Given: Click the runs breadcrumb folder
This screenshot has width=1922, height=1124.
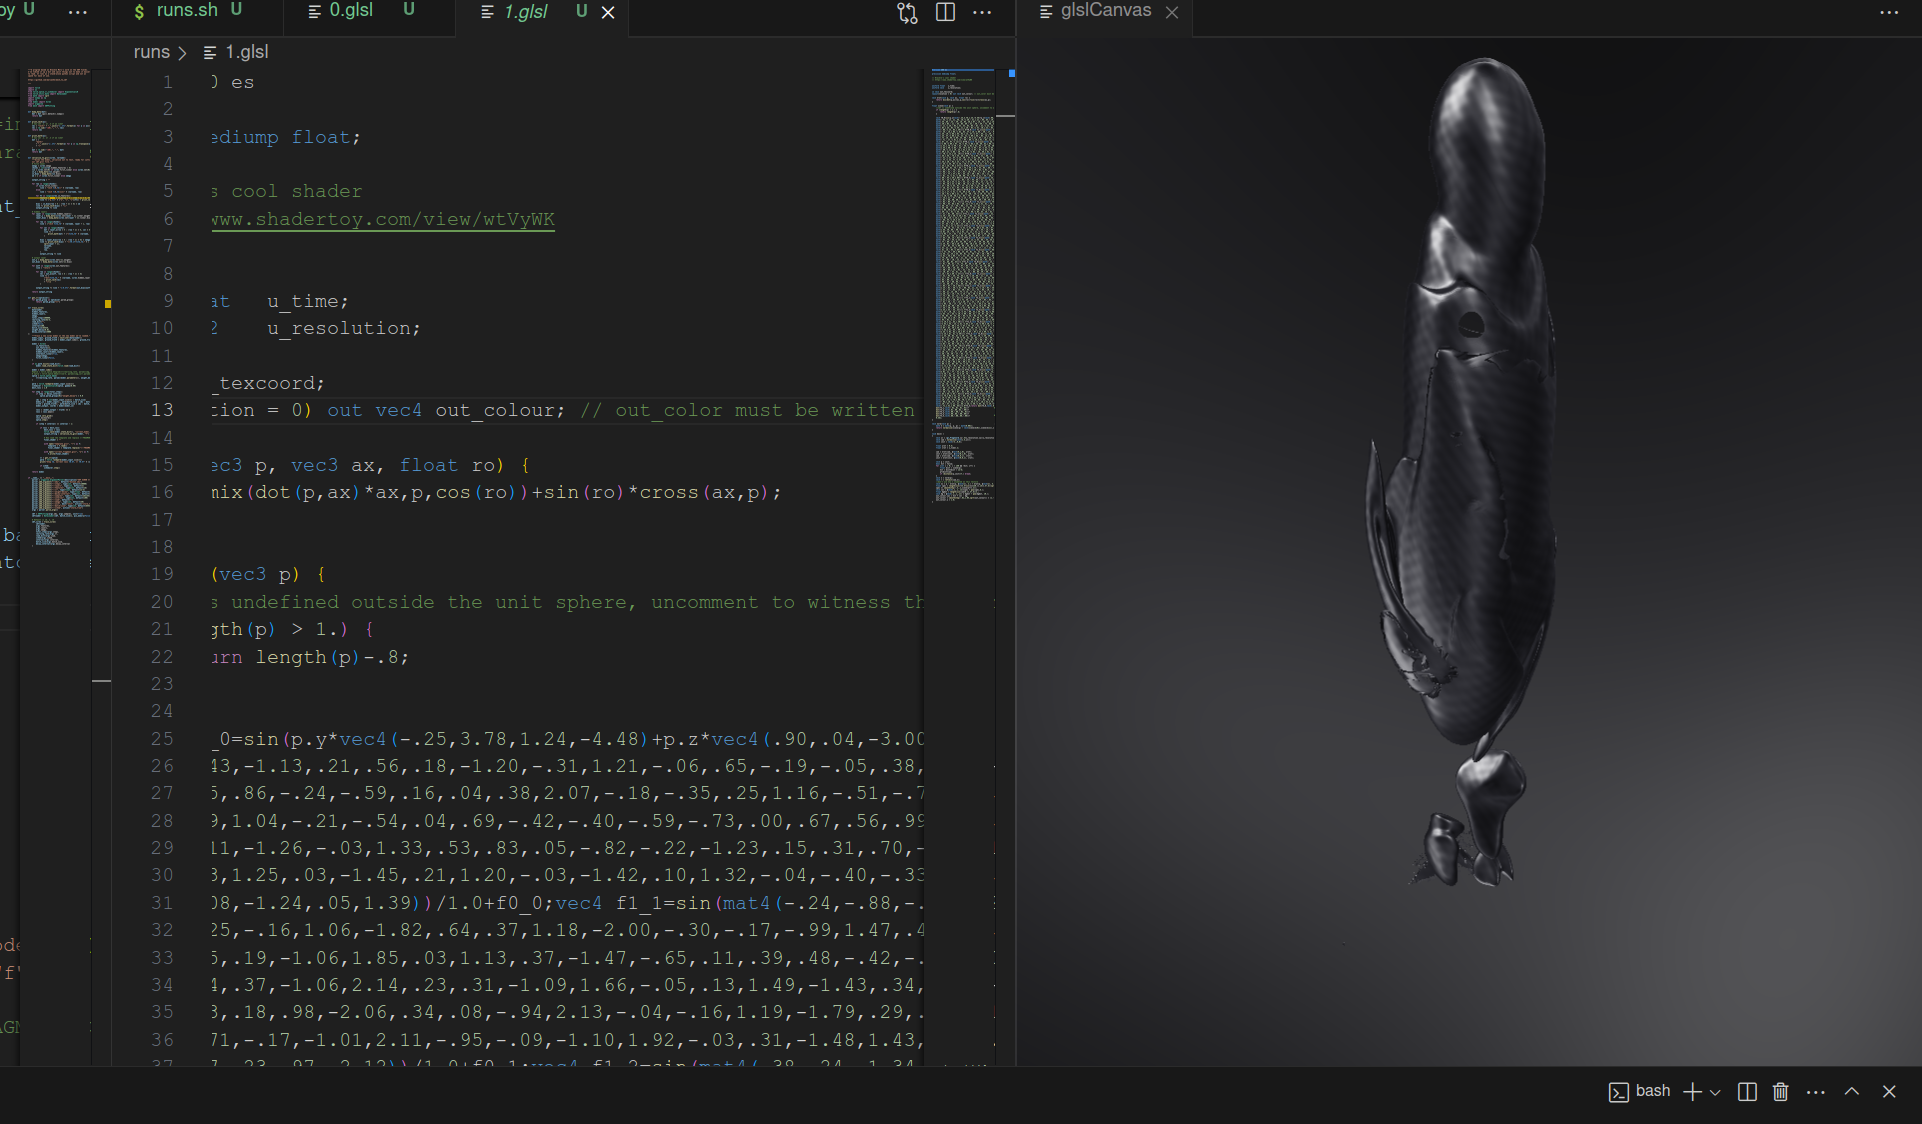Looking at the screenshot, I should [x=152, y=52].
